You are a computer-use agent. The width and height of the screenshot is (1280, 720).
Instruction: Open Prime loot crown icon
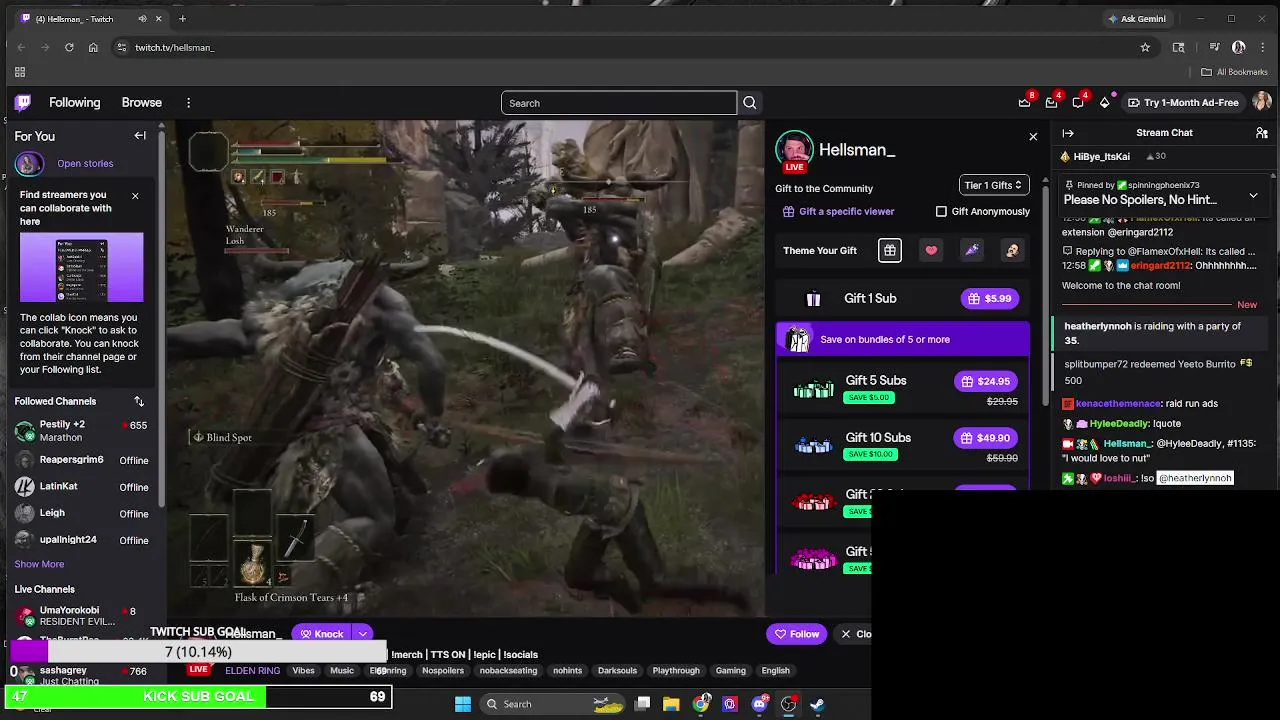[x=1024, y=102]
